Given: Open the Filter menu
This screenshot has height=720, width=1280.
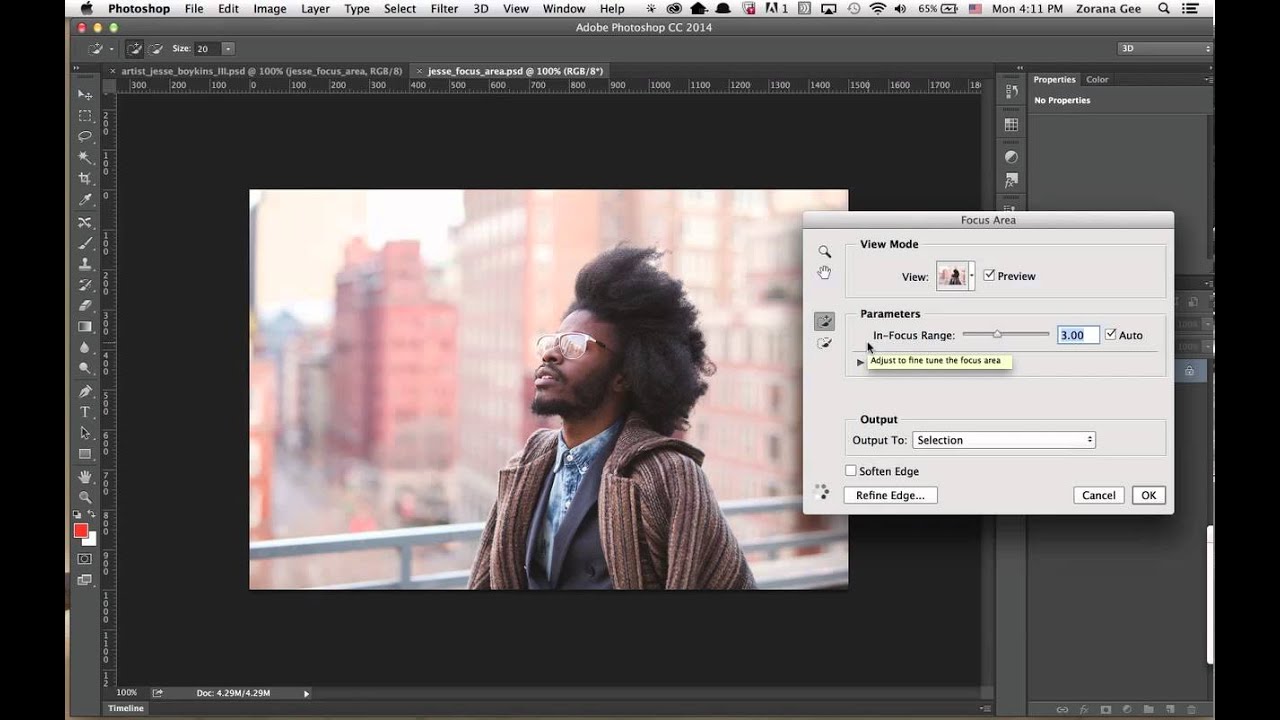Looking at the screenshot, I should (x=444, y=9).
